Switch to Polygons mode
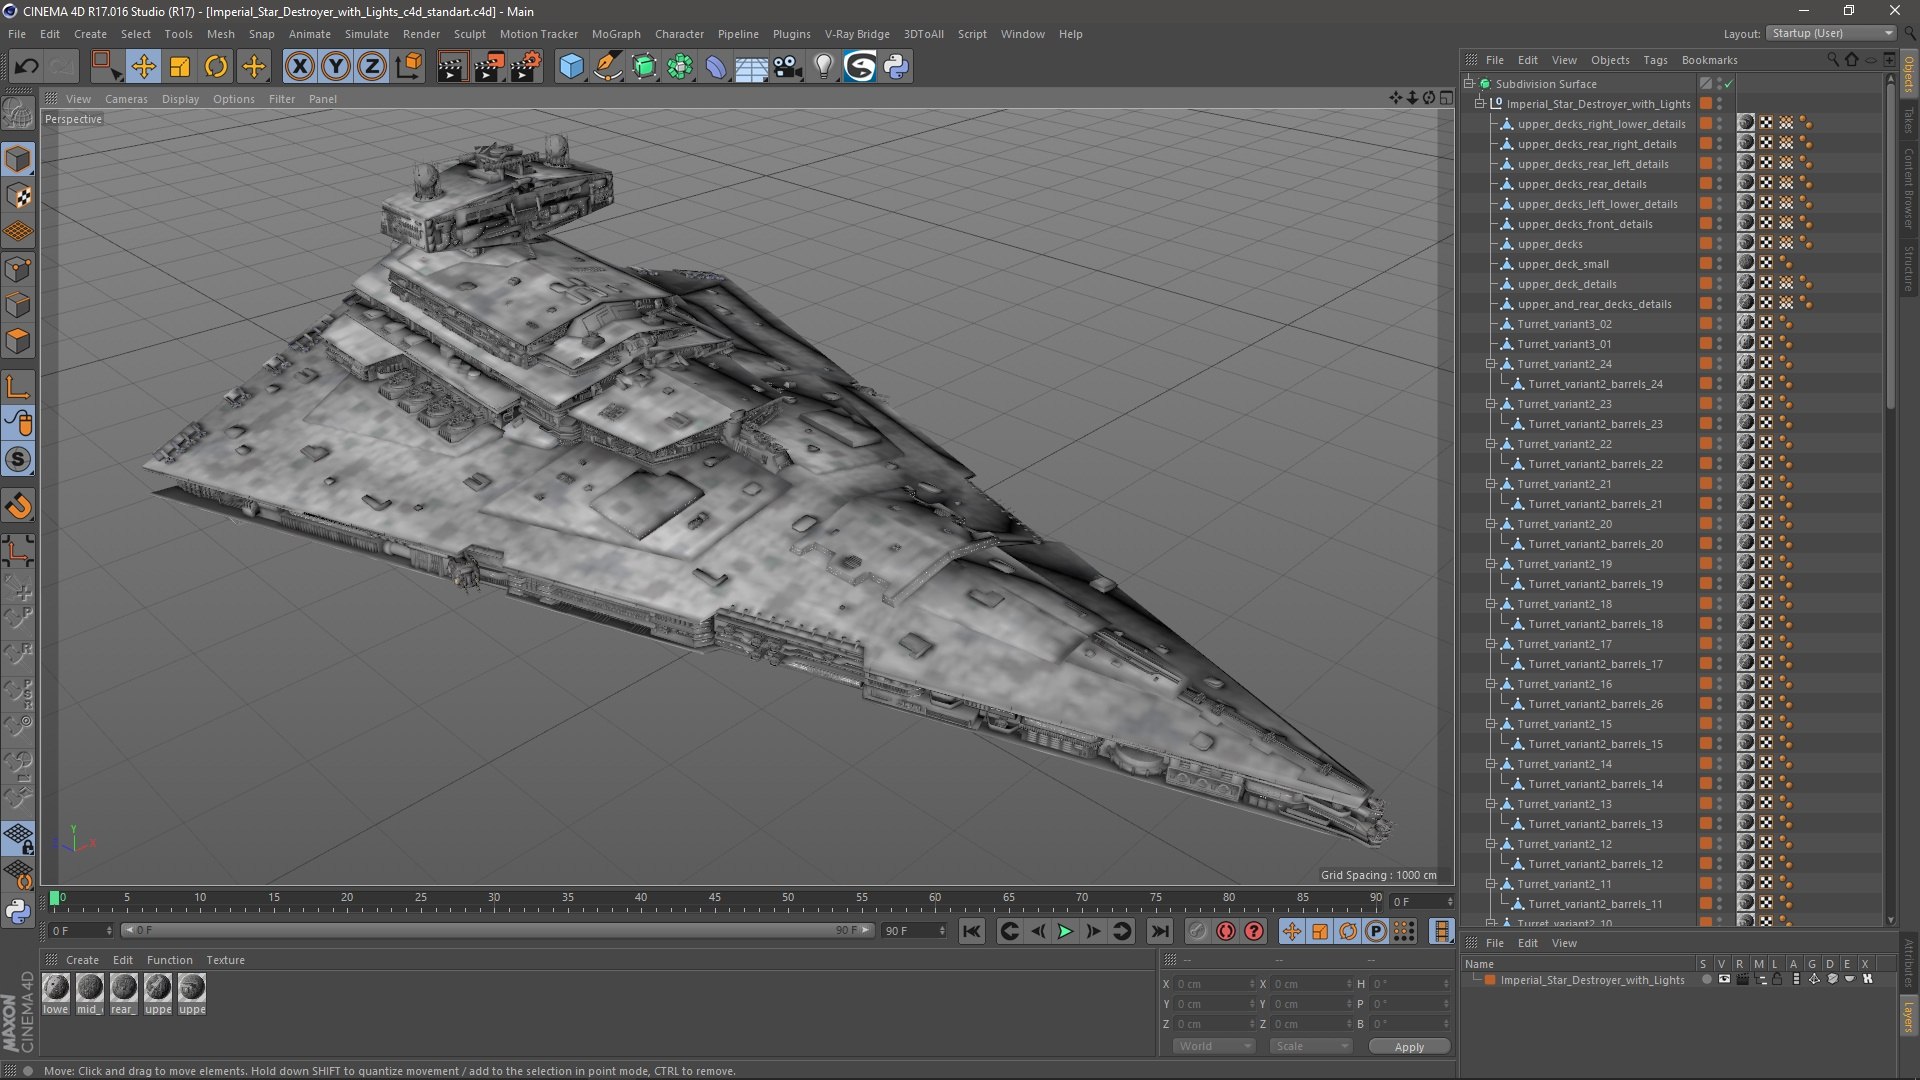Image resolution: width=1920 pixels, height=1080 pixels. pyautogui.click(x=18, y=341)
